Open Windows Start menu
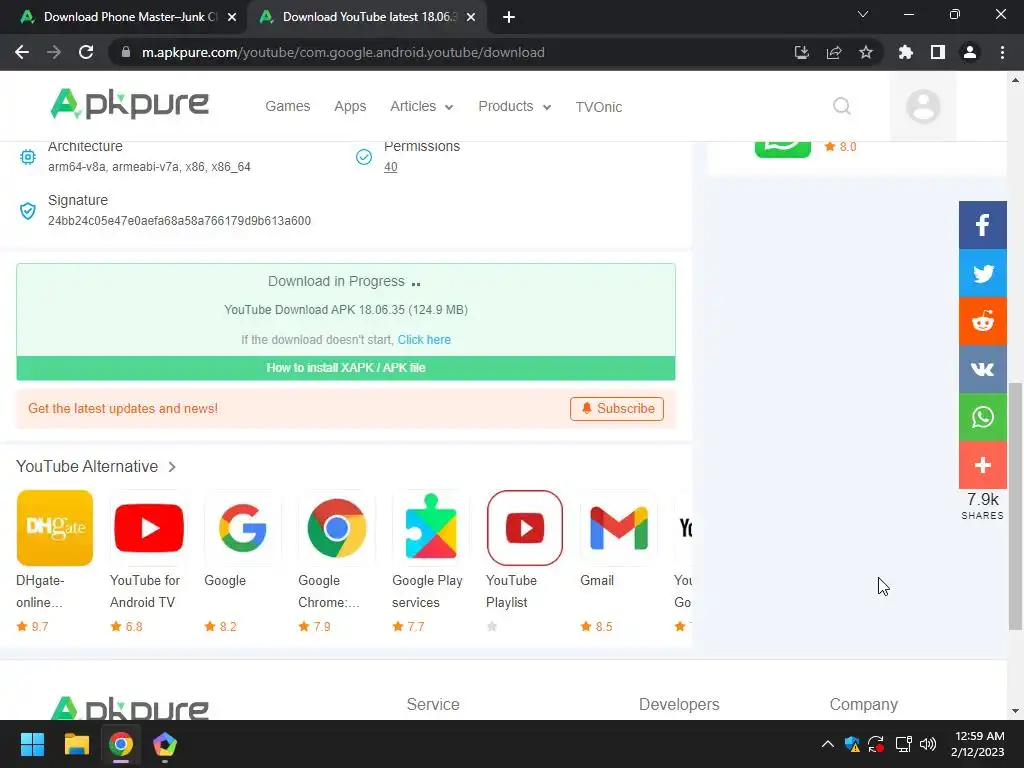The image size is (1024, 768). [x=32, y=744]
